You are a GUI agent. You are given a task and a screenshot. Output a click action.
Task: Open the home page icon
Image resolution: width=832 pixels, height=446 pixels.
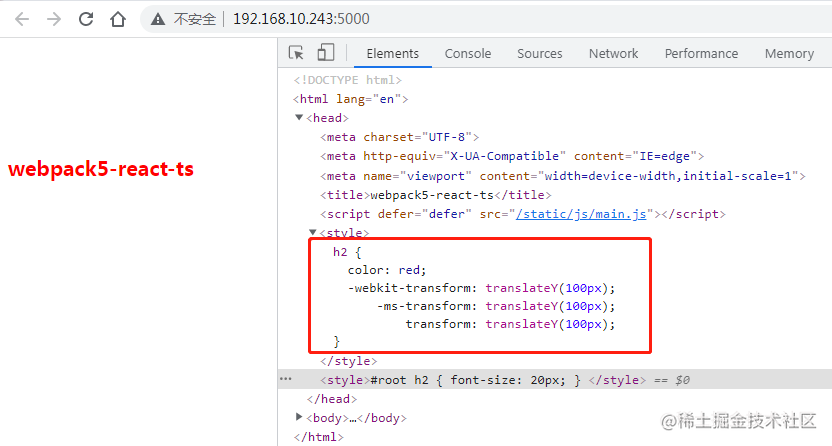pos(118,19)
